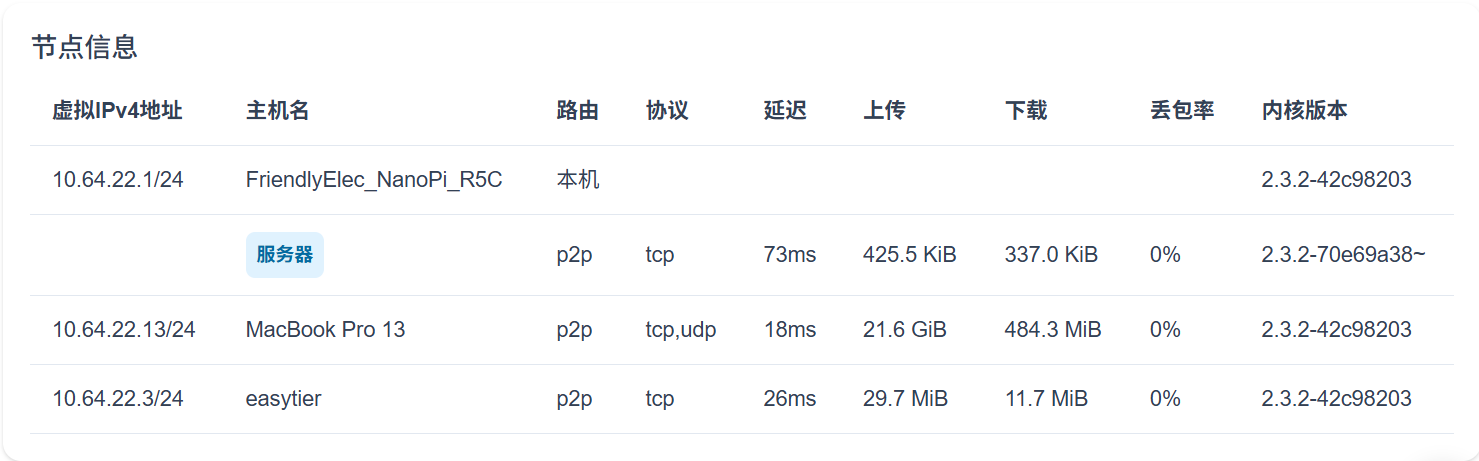1479x461 pixels.
Task: Click IP address 10.64.22.1/24
Action: 118,180
